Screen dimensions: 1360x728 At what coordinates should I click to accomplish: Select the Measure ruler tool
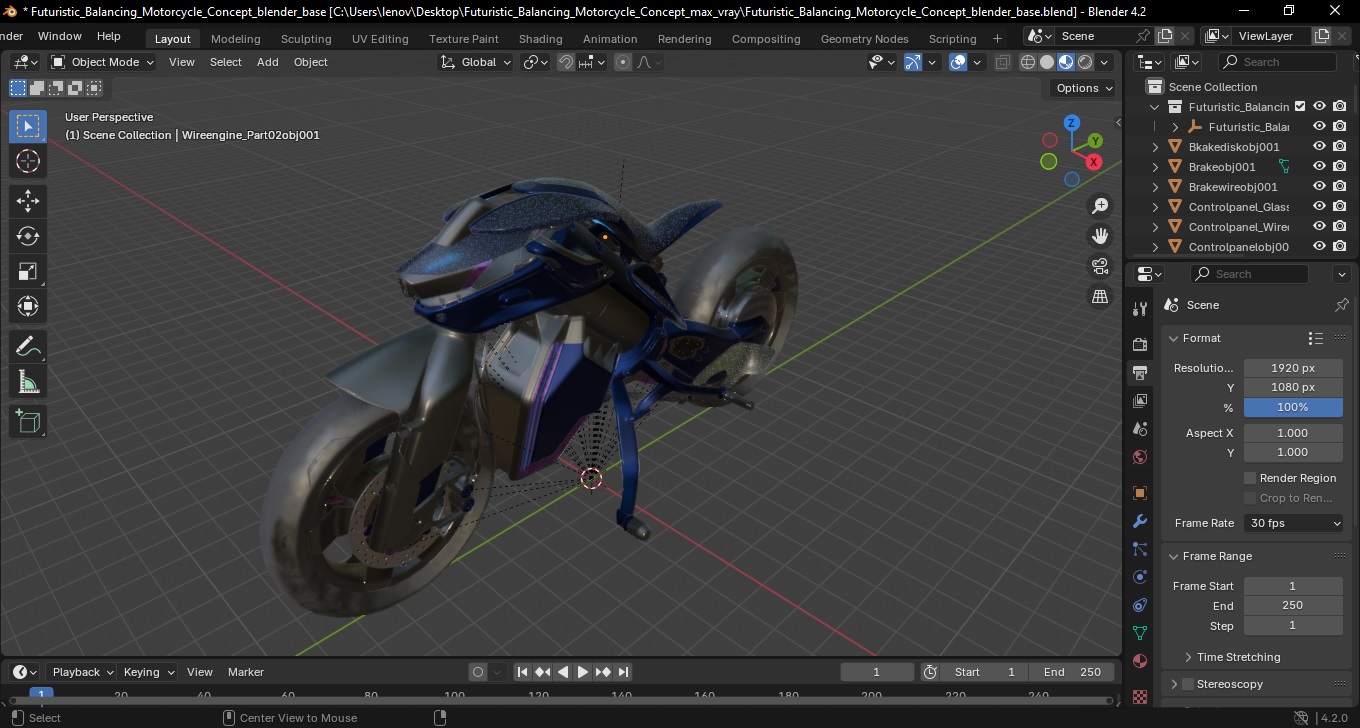click(28, 382)
